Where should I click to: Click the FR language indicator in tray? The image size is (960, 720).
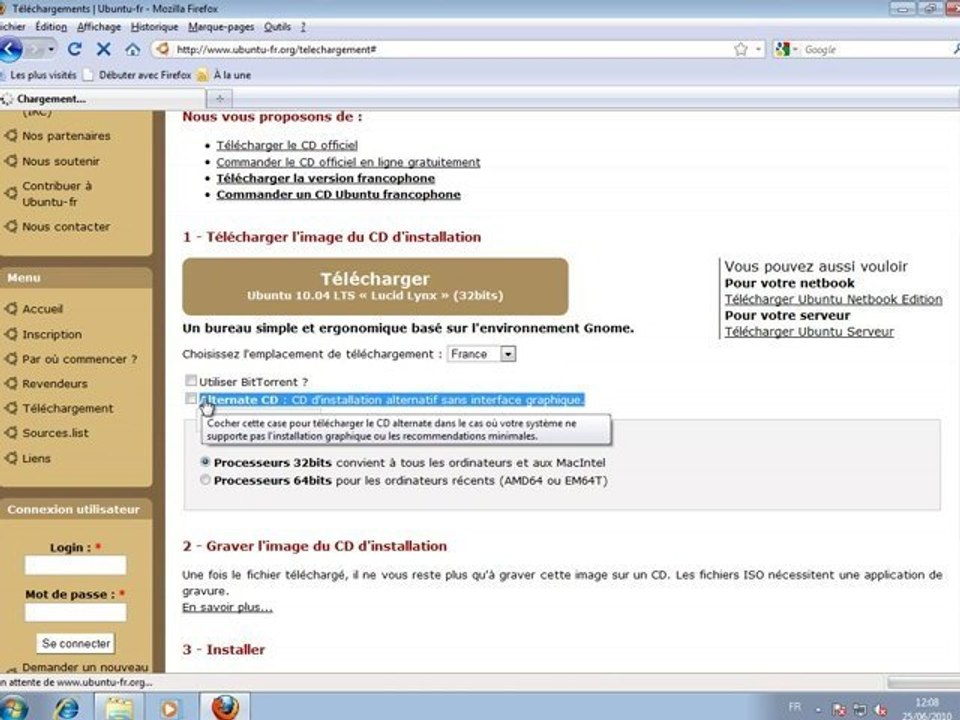click(x=795, y=707)
